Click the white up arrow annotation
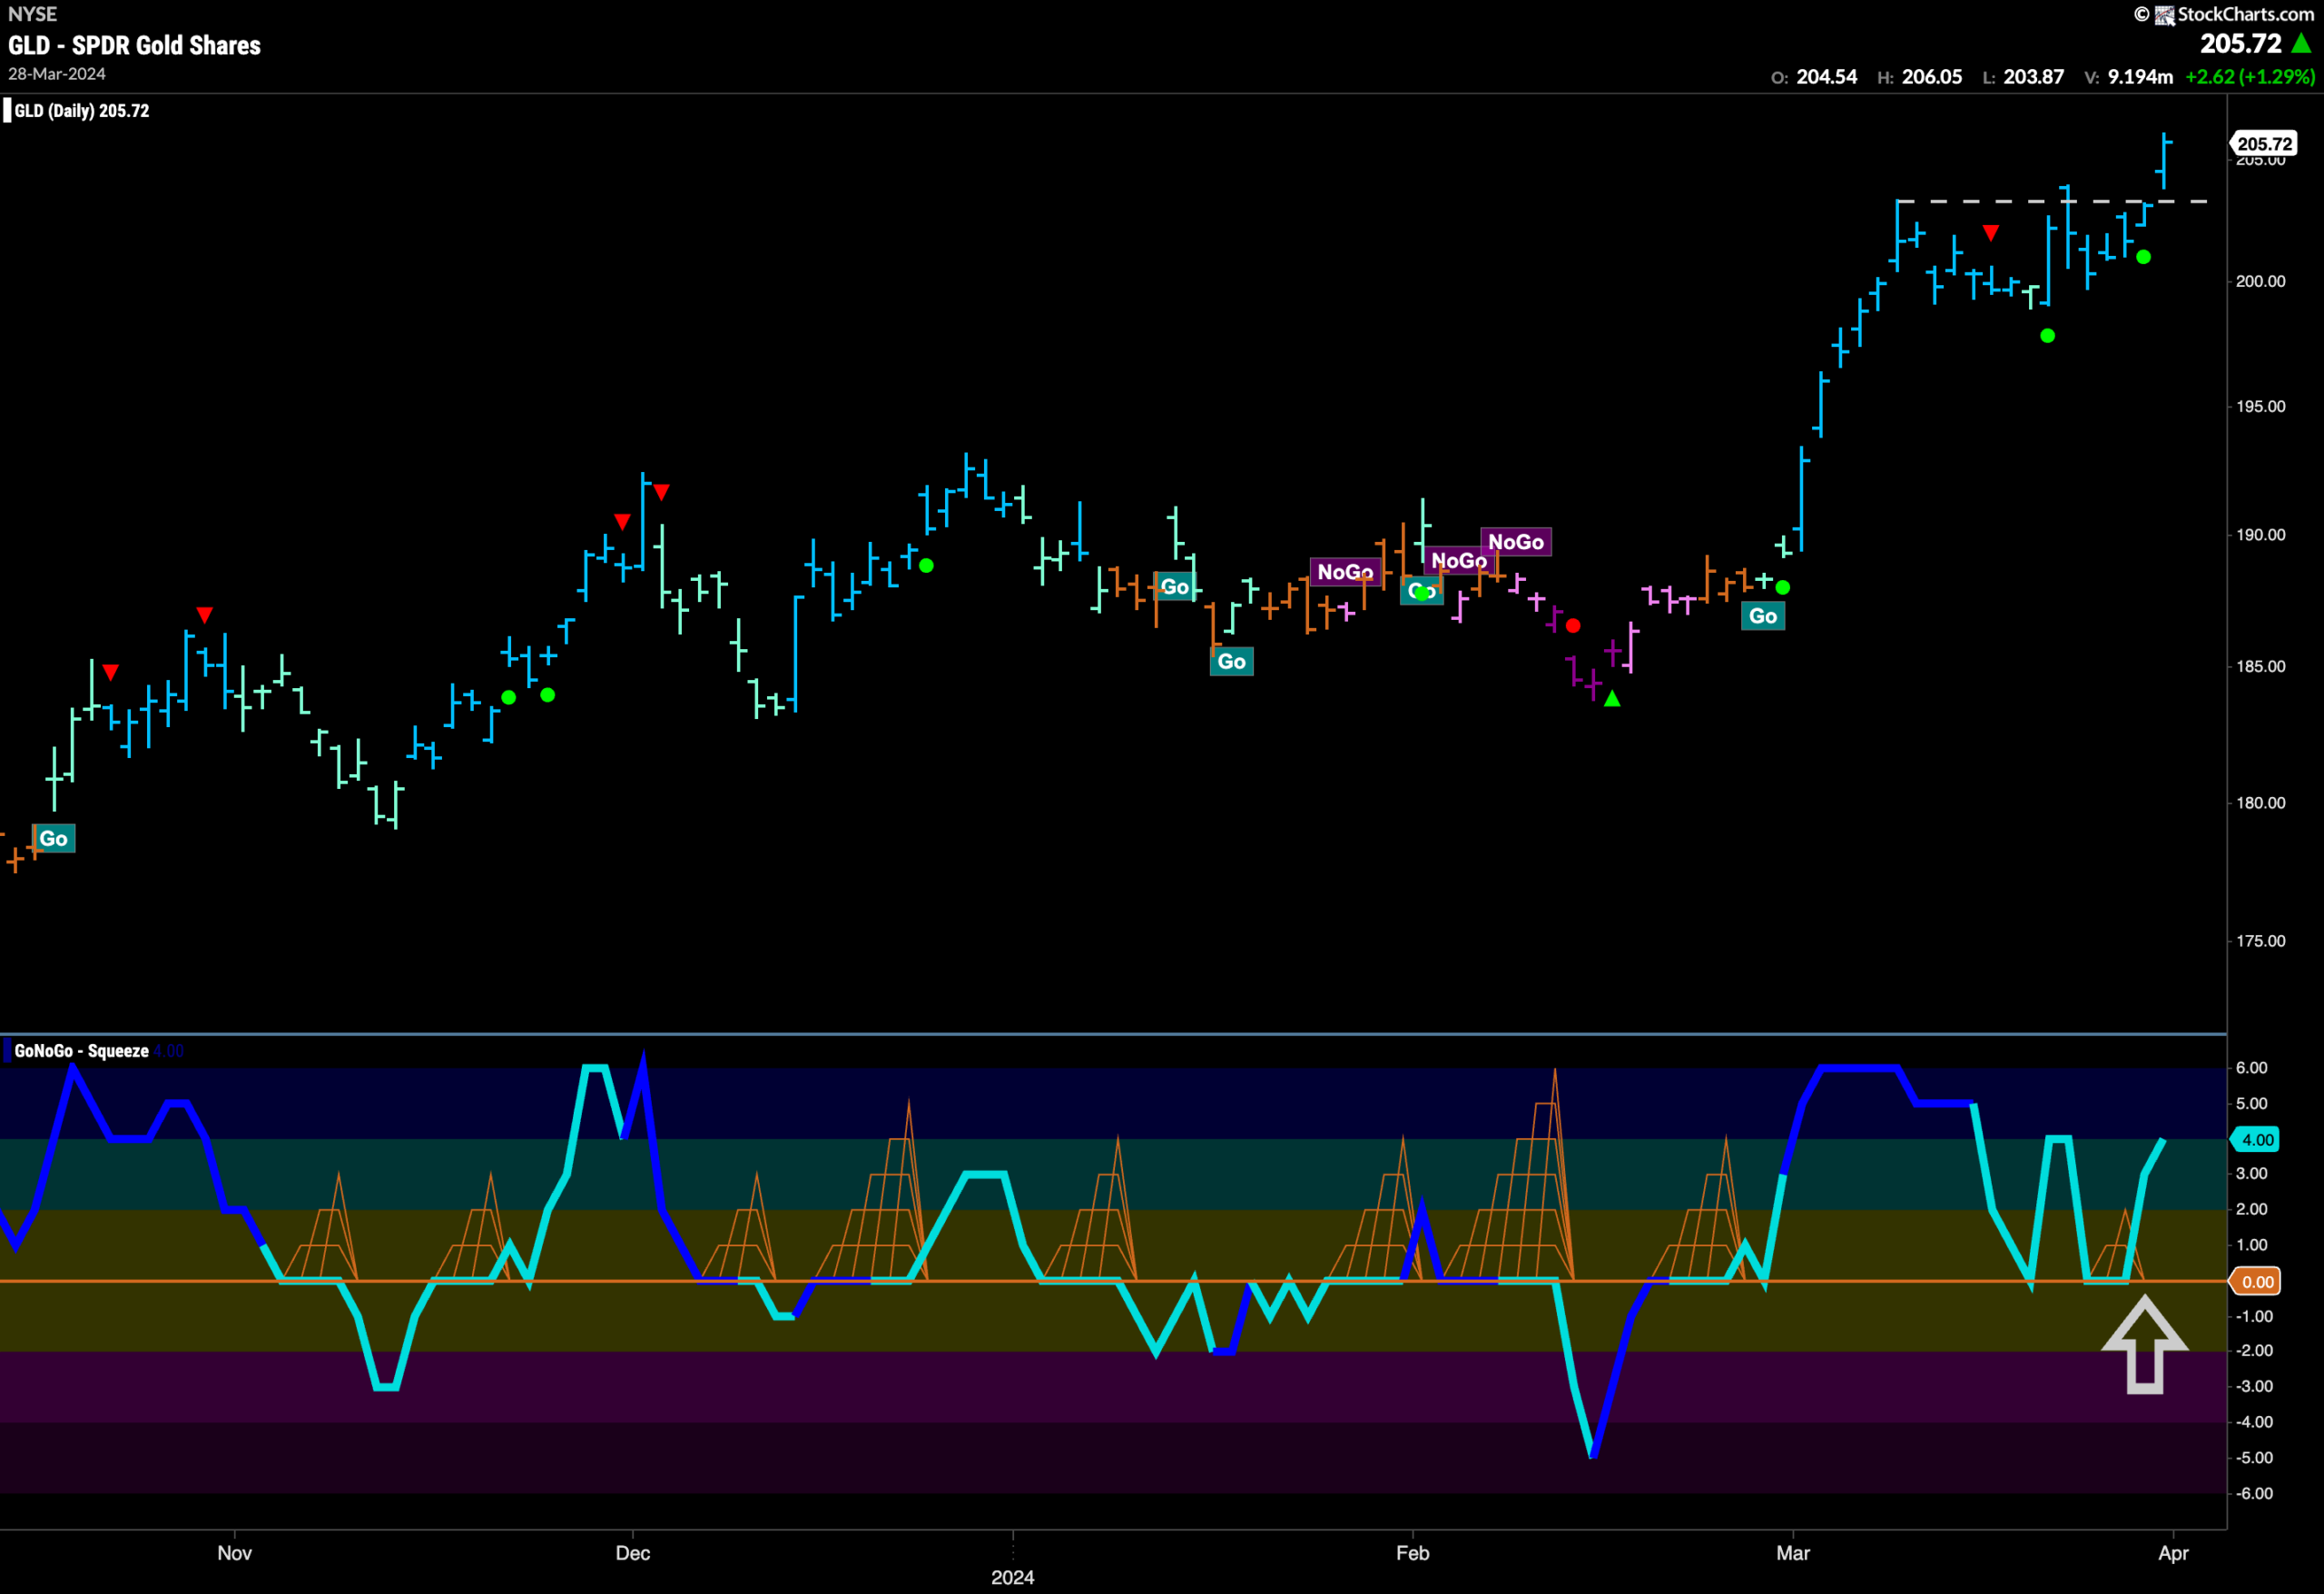 click(2144, 1344)
